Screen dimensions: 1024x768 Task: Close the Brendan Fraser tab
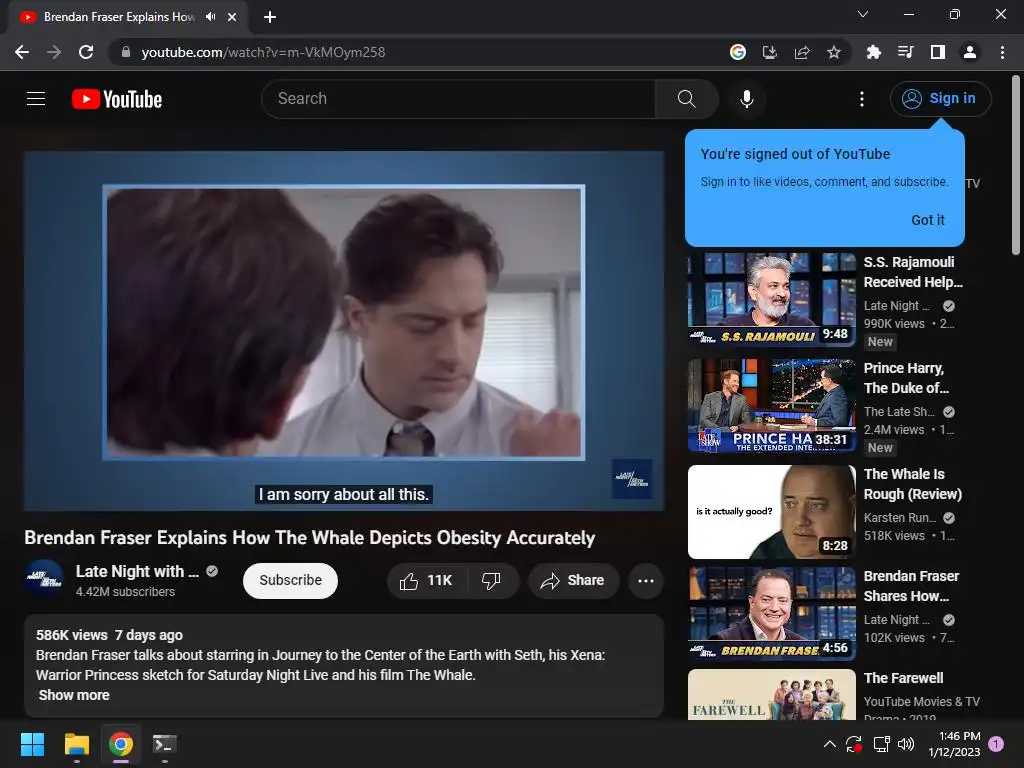click(232, 17)
